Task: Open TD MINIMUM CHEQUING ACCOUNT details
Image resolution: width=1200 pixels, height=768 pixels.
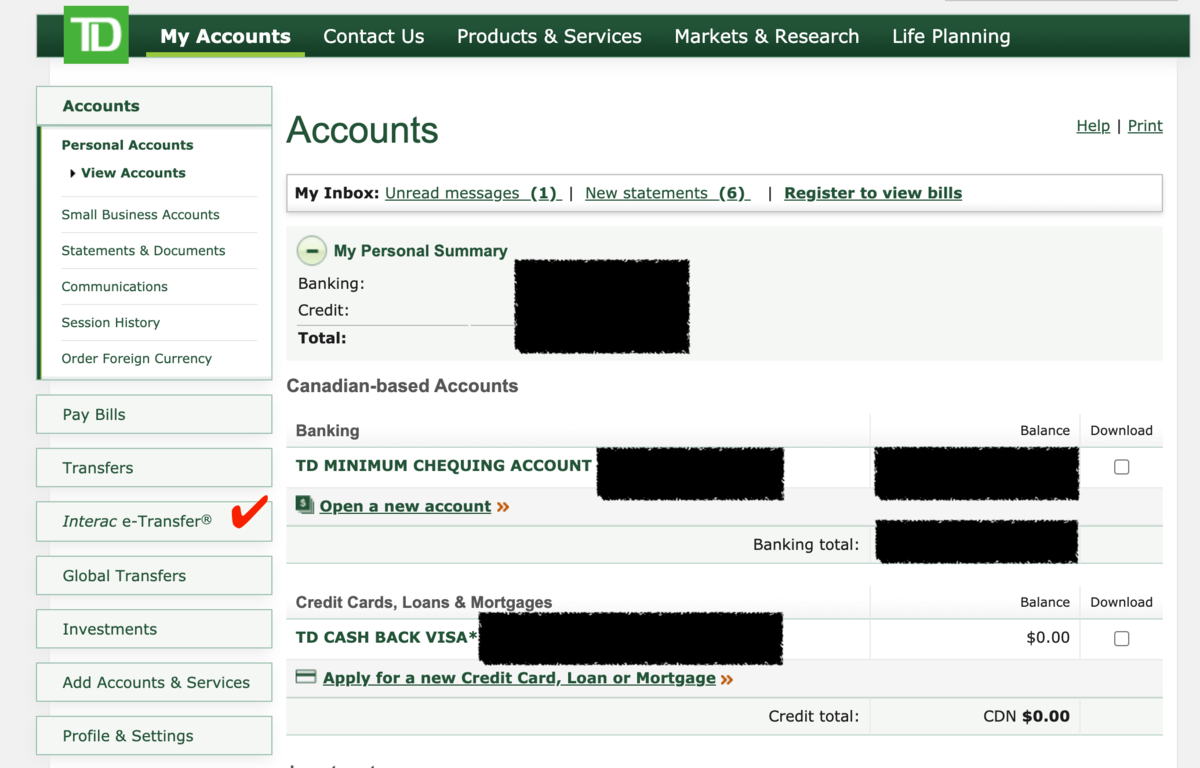Action: click(443, 466)
